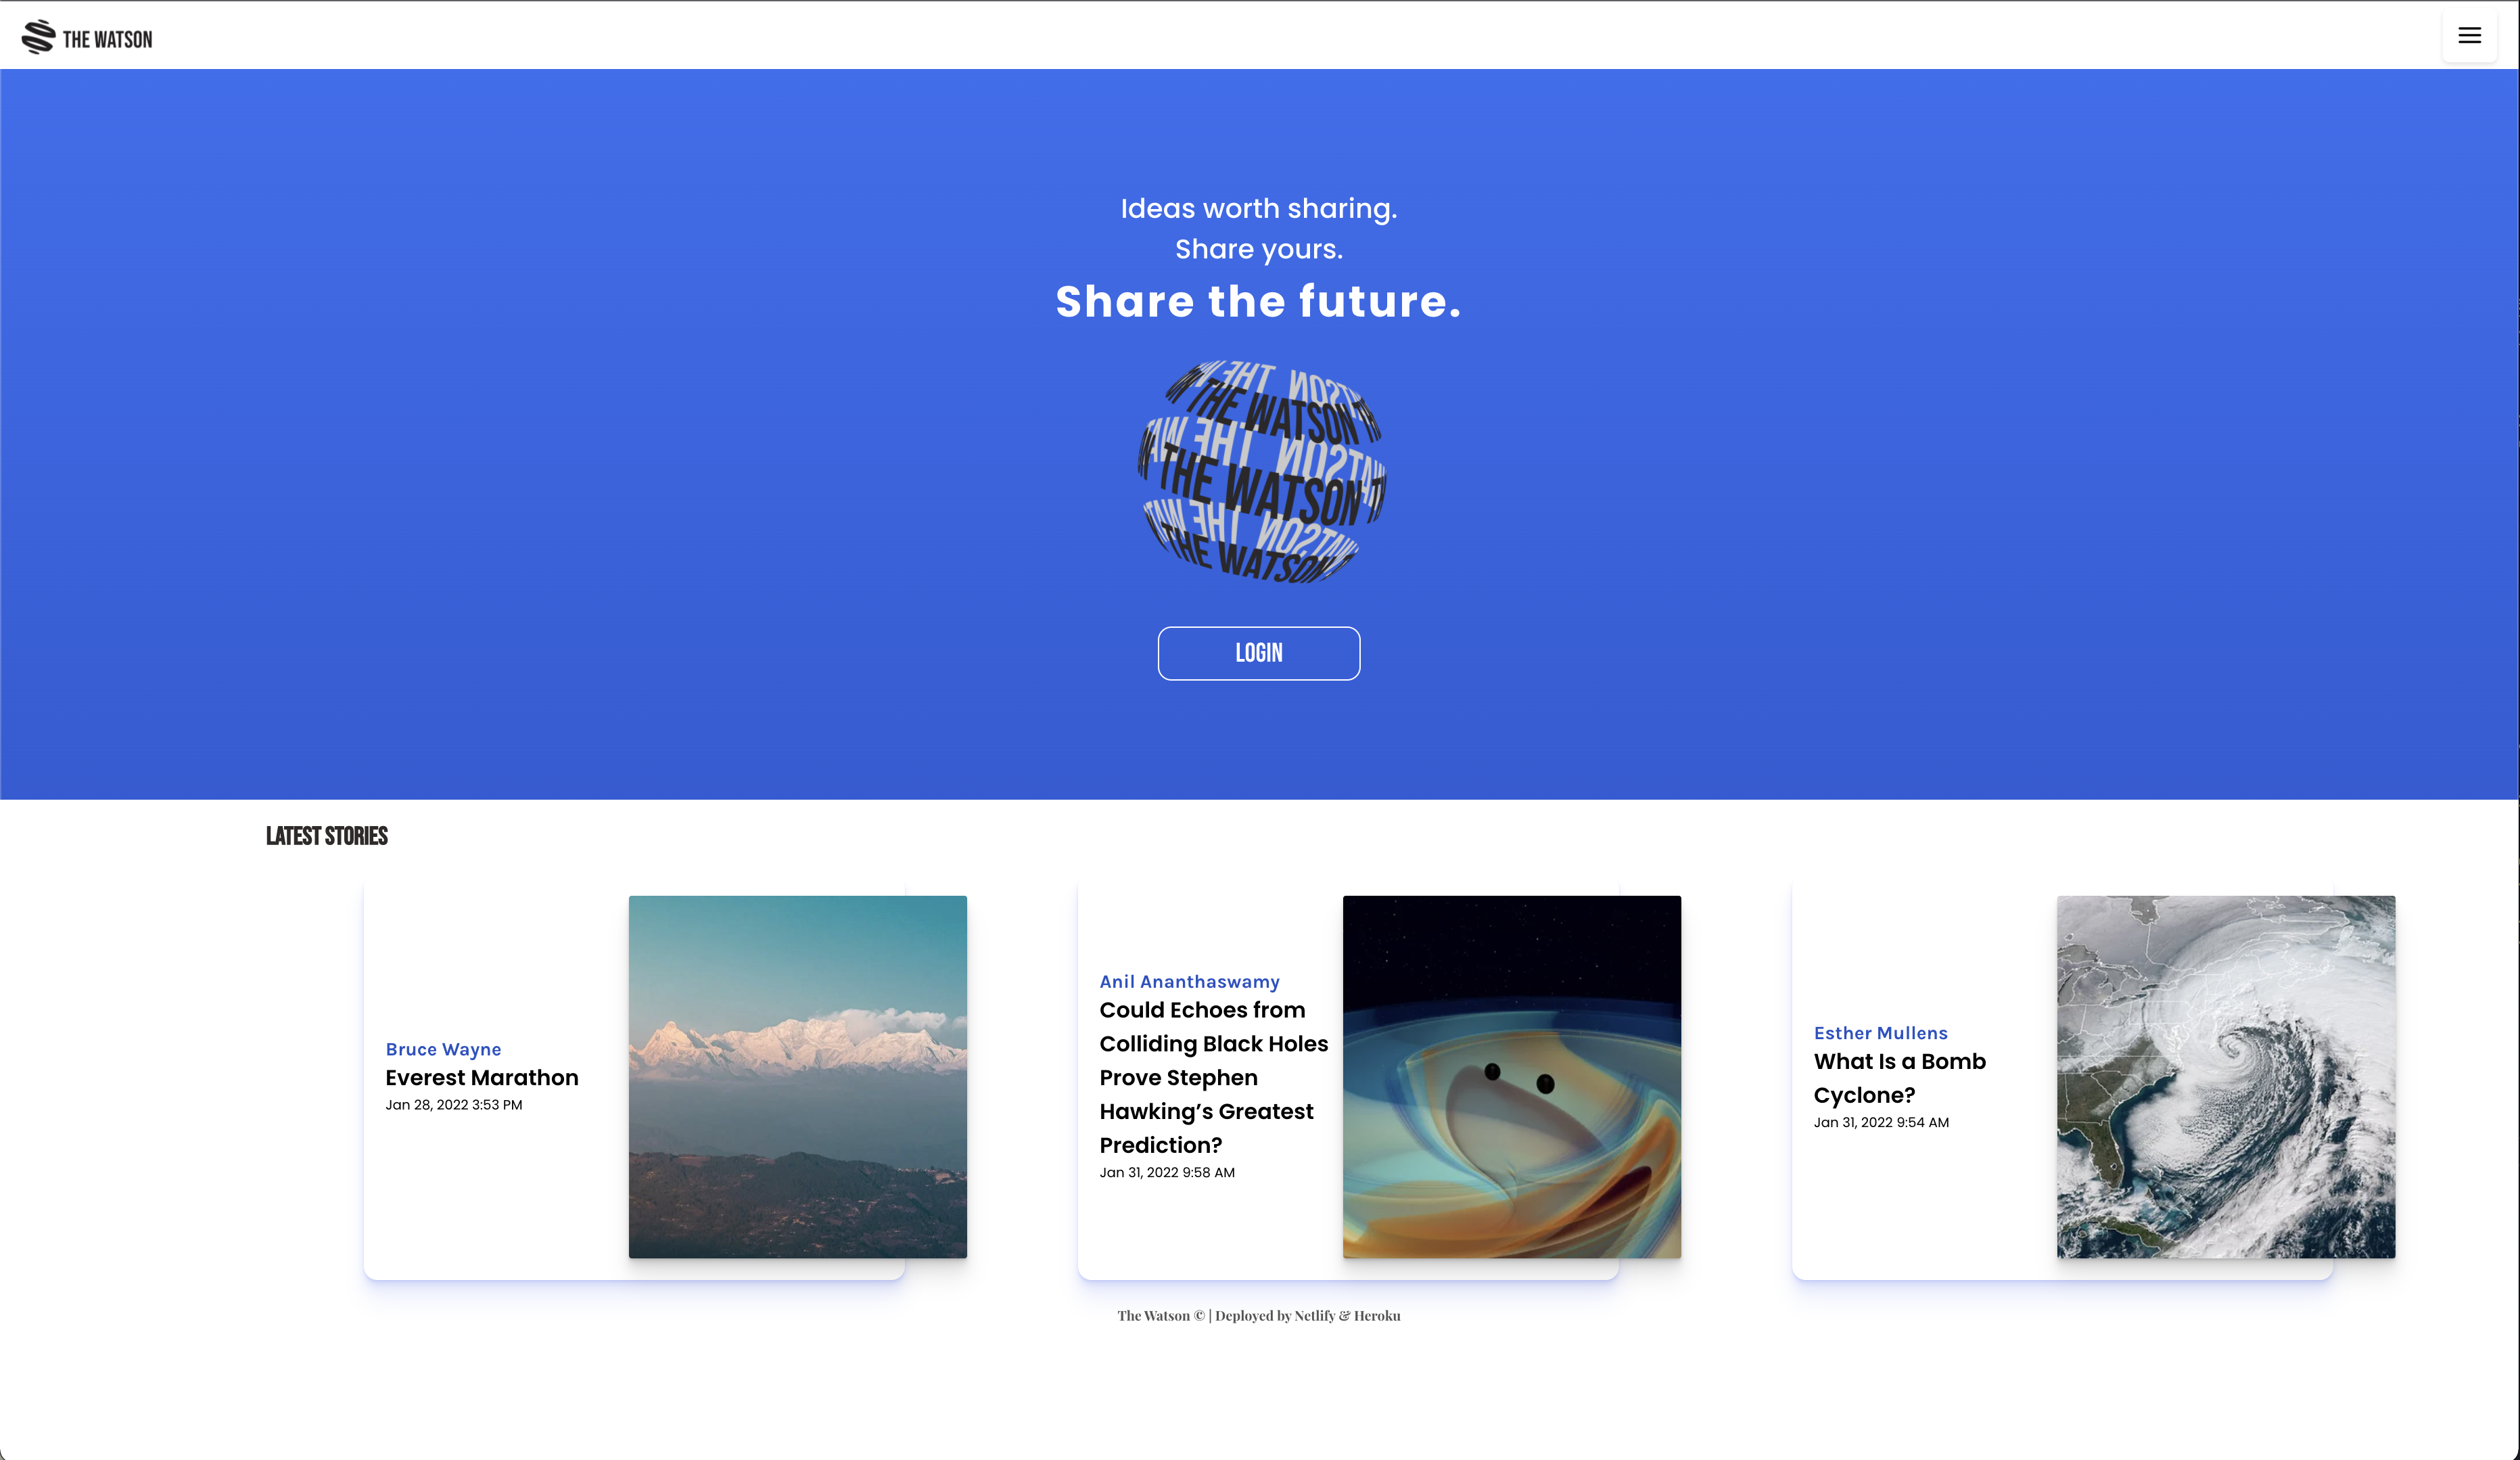
Task: Click the Share the future headline
Action: (1259, 301)
